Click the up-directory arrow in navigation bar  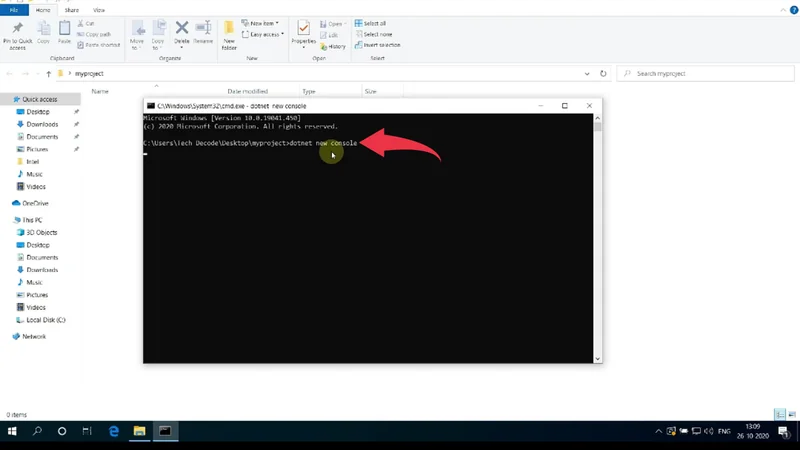click(48, 74)
